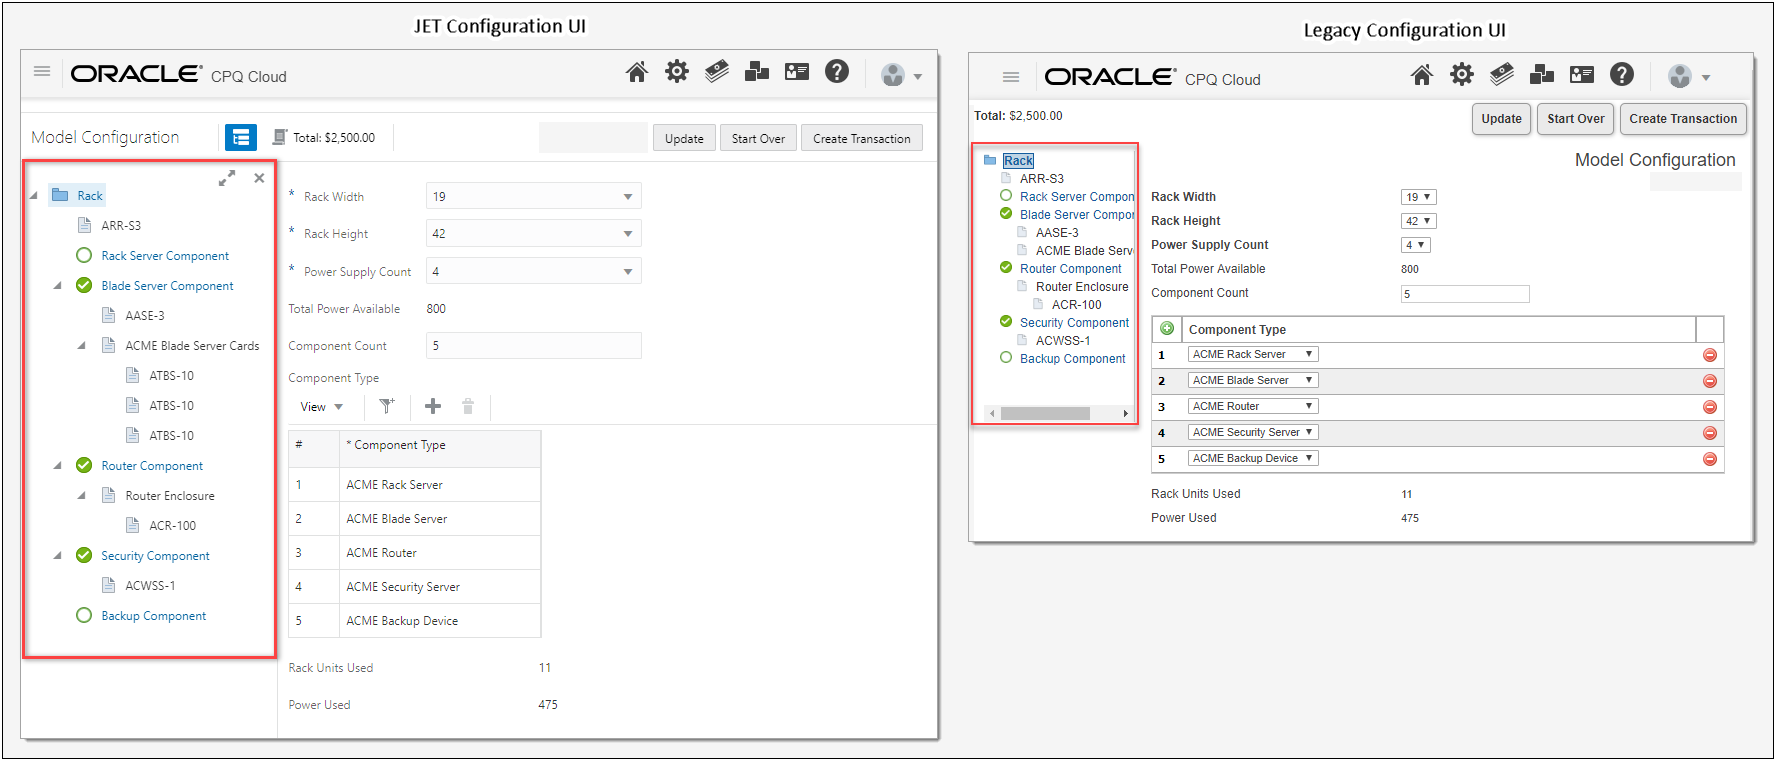This screenshot has height=761, width=1776.
Task: Click Component Count field in Legacy UI
Action: (x=1465, y=294)
